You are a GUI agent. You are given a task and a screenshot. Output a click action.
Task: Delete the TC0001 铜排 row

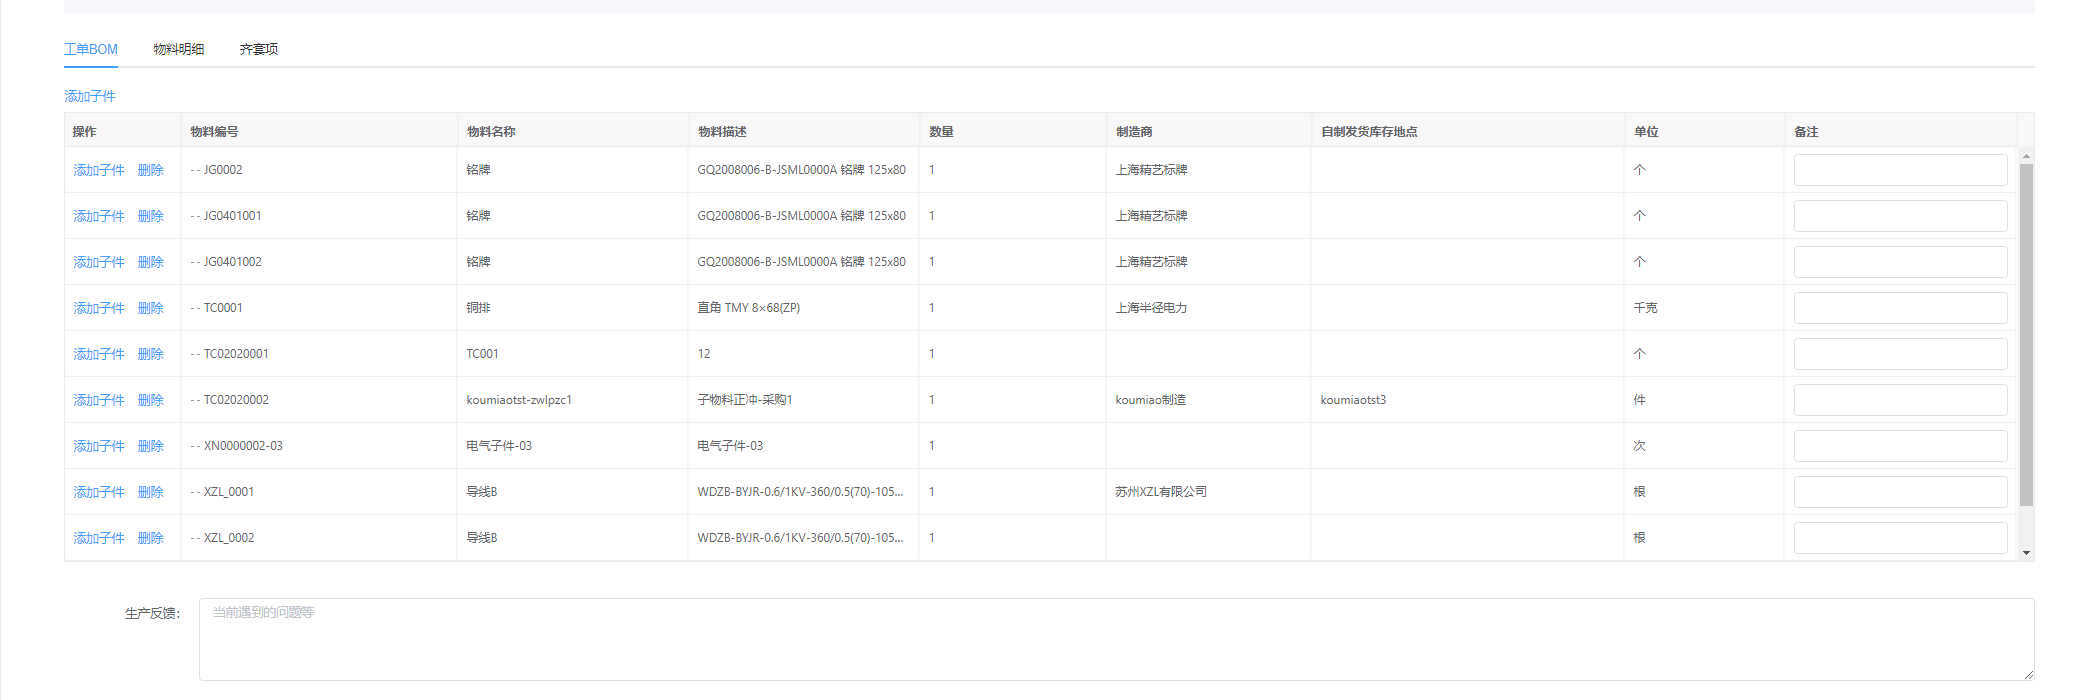point(151,308)
